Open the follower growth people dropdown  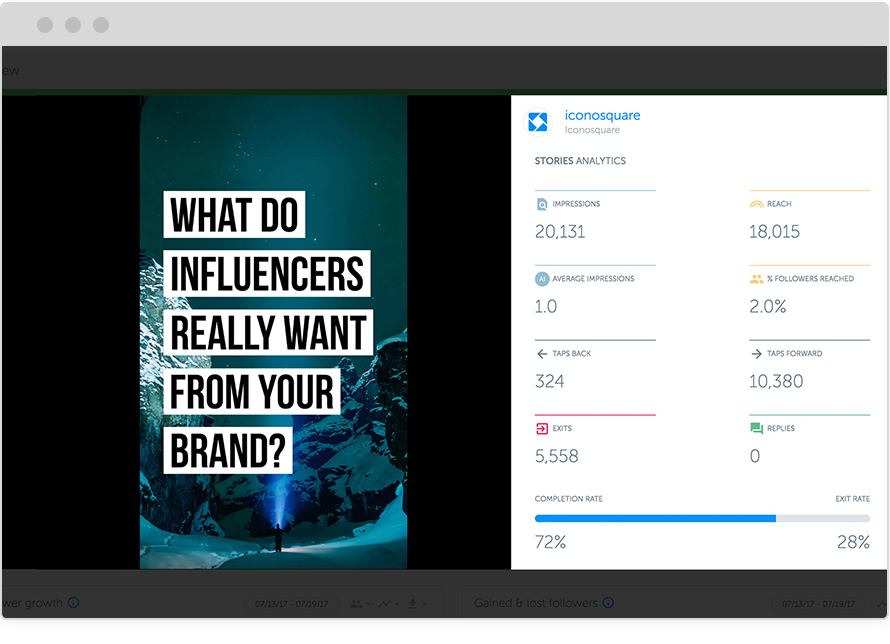point(360,604)
